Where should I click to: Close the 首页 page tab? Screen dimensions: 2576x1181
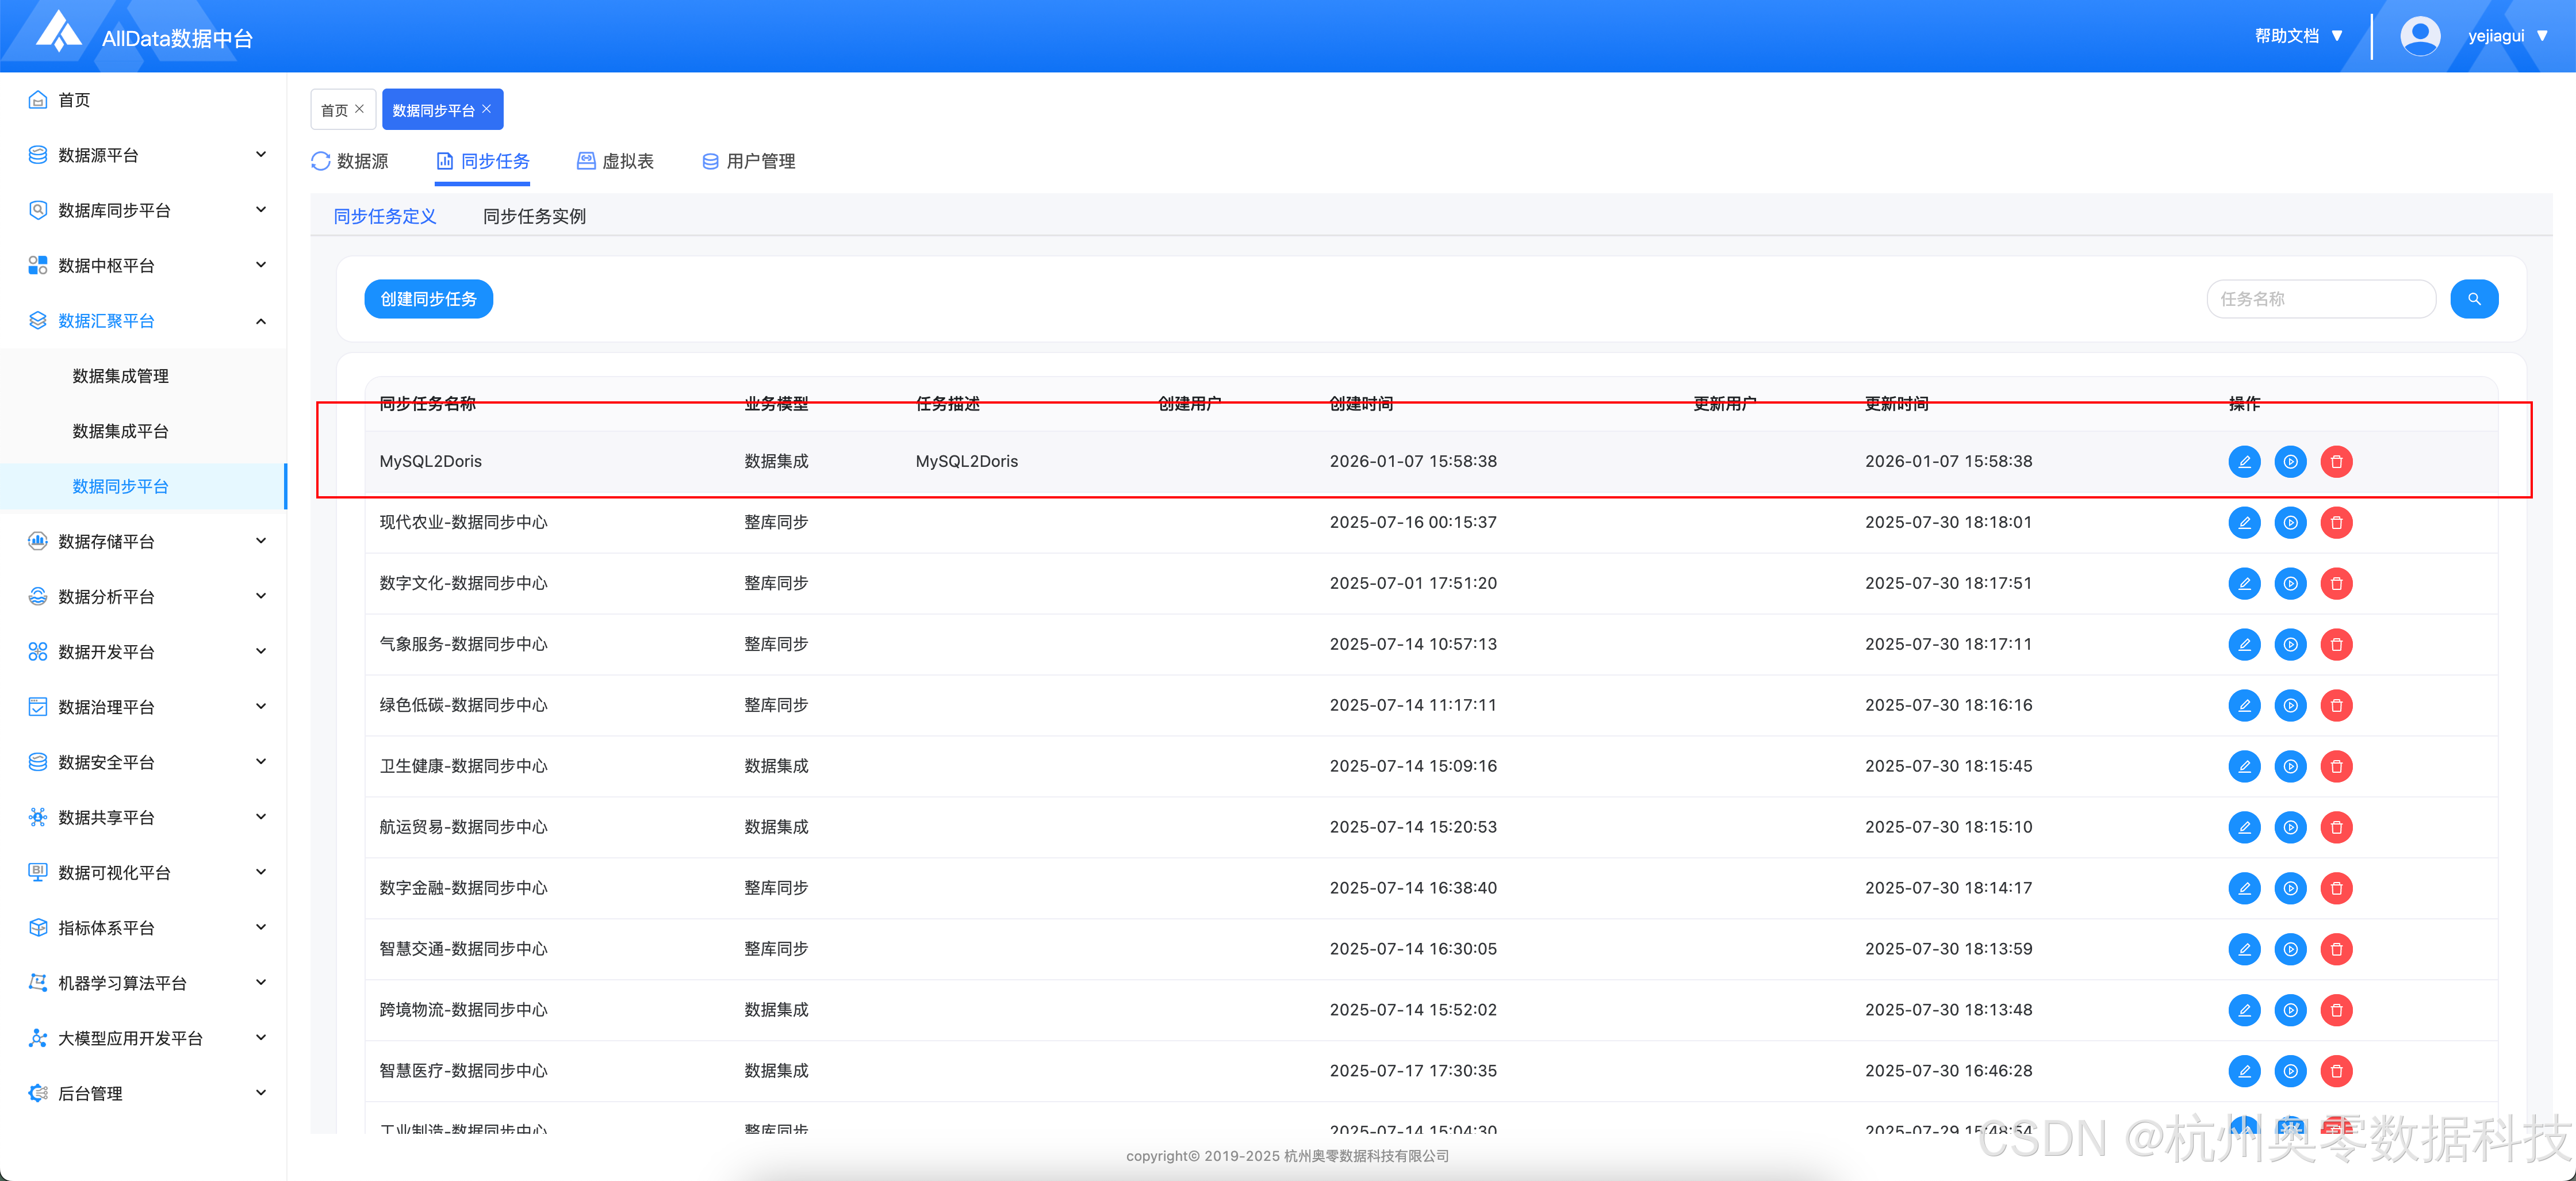[x=360, y=109]
